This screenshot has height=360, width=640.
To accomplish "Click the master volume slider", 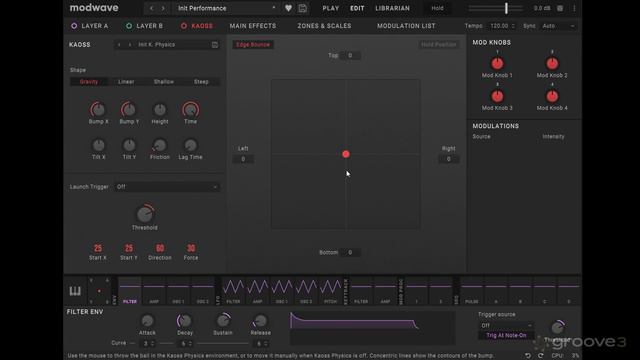I will pyautogui.click(x=496, y=8).
